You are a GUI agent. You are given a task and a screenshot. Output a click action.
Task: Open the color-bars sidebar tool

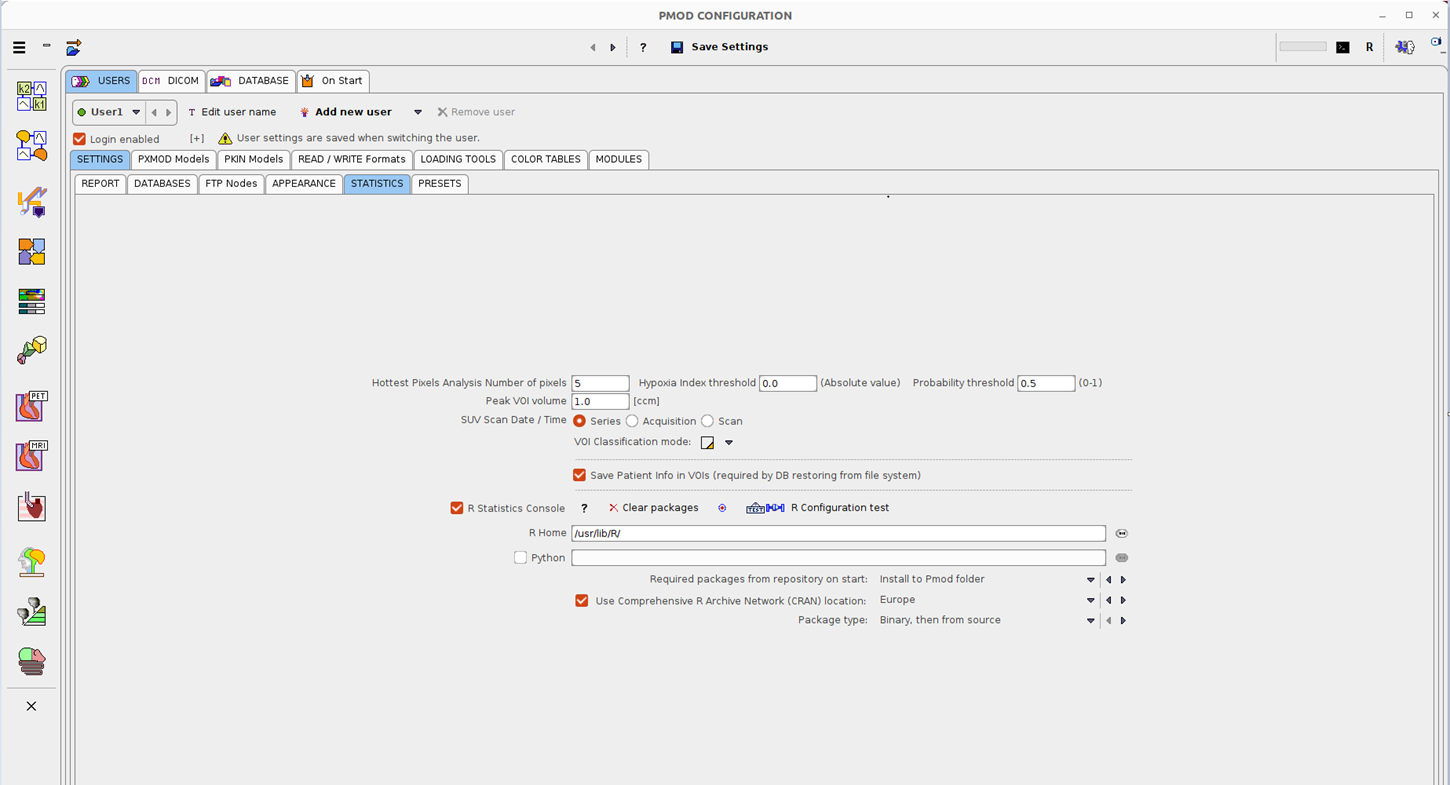32,301
